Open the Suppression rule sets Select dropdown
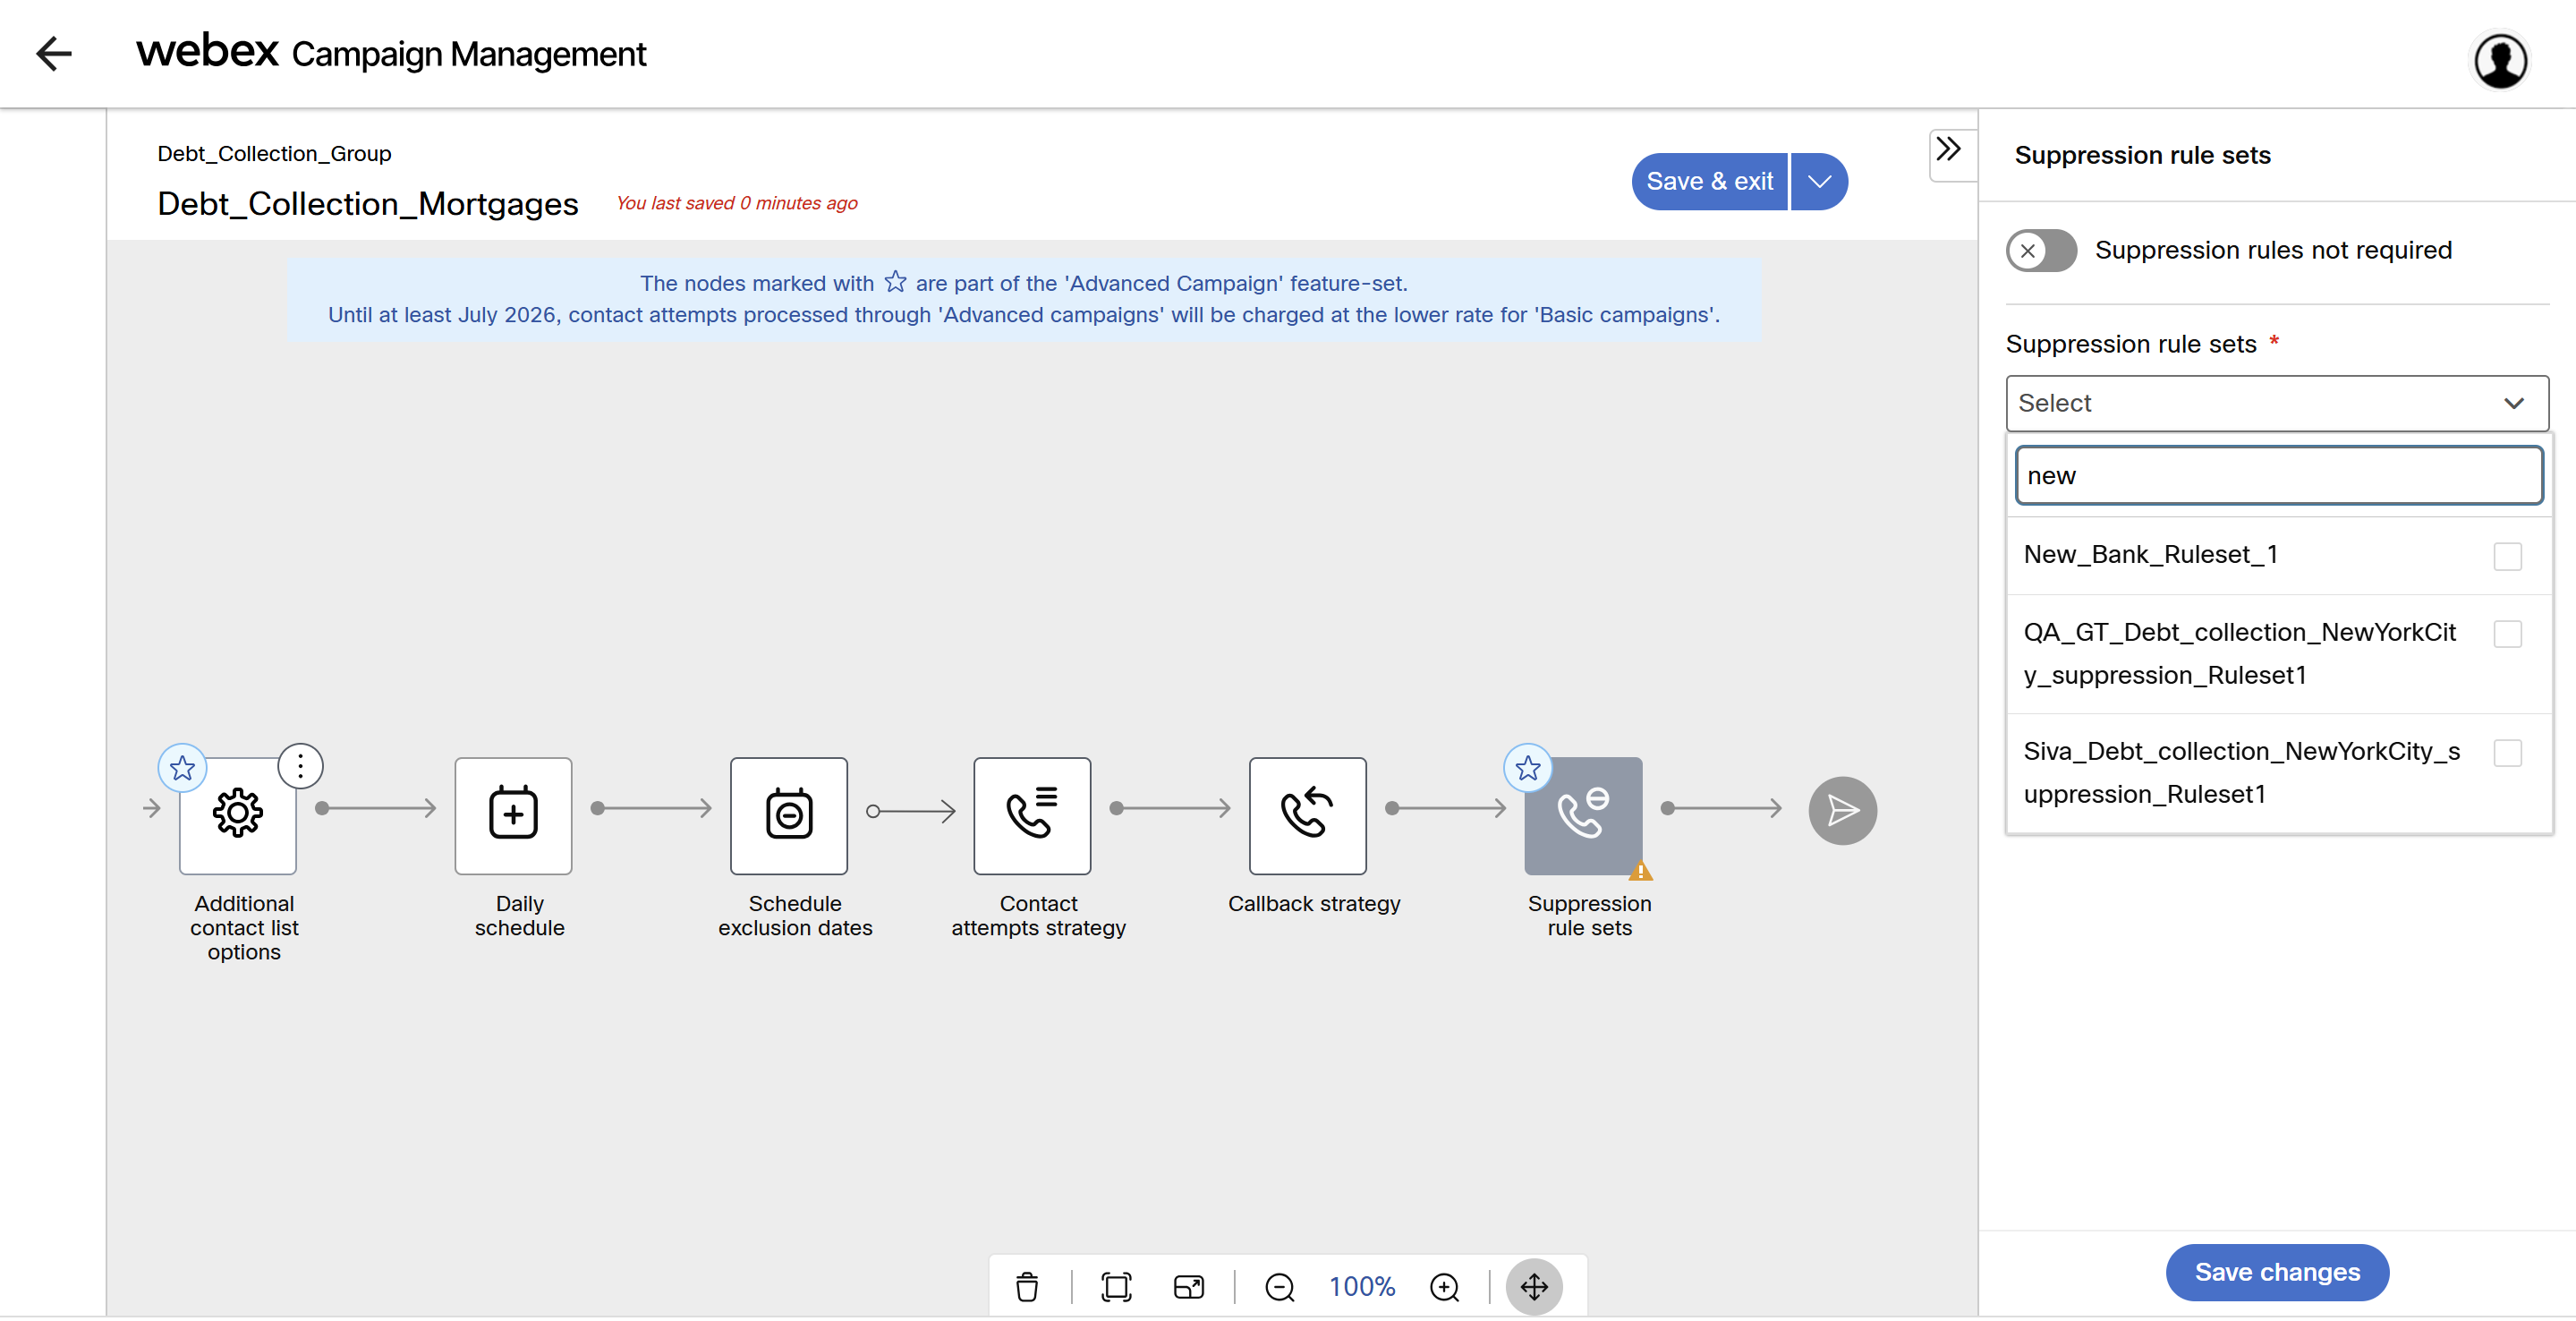The image size is (2576, 1321). pyautogui.click(x=2276, y=403)
